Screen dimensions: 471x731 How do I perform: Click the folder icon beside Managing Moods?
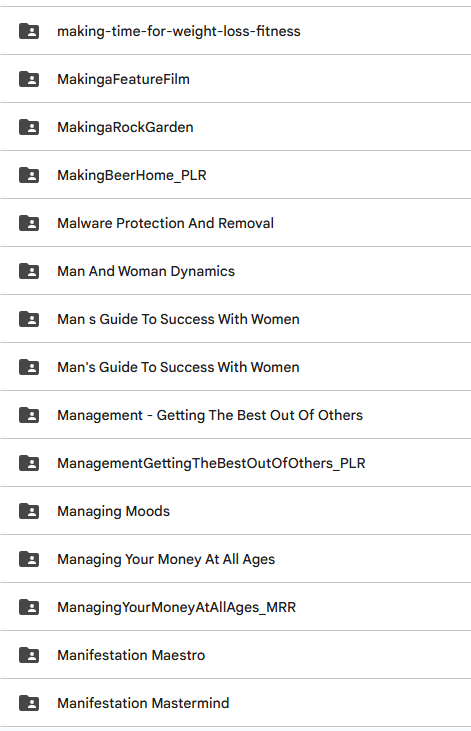[x=29, y=511]
